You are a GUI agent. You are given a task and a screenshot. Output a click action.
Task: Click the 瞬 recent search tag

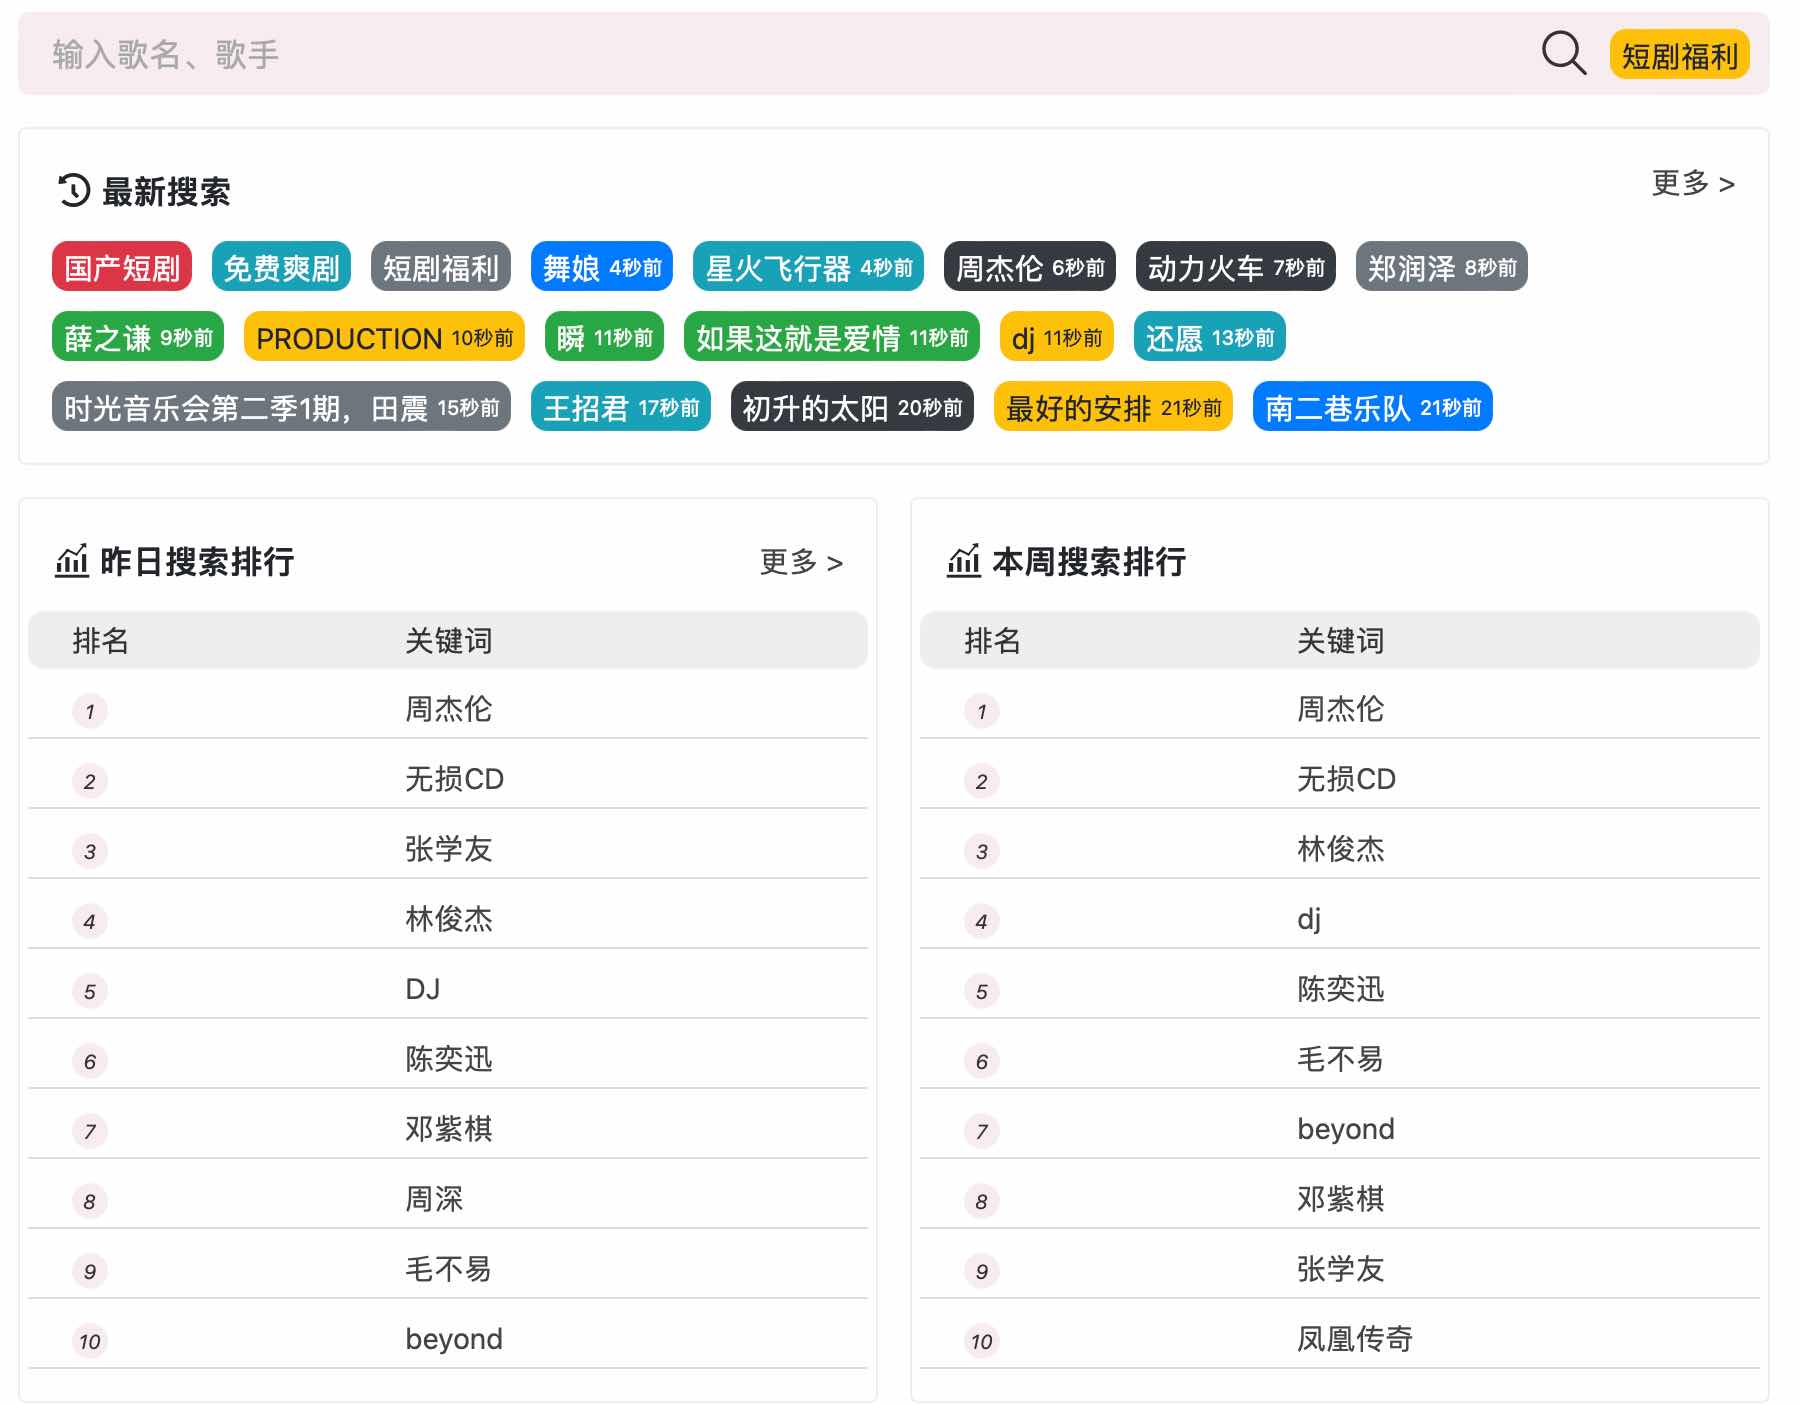coord(604,337)
